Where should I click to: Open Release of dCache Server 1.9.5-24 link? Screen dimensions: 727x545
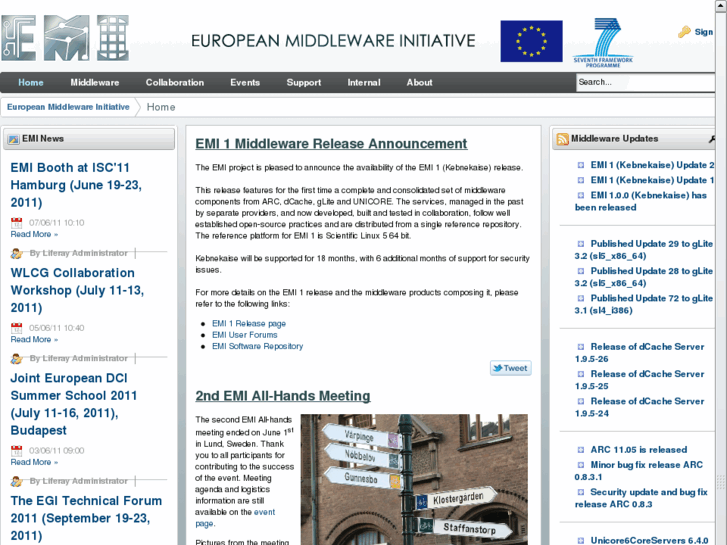pos(639,407)
